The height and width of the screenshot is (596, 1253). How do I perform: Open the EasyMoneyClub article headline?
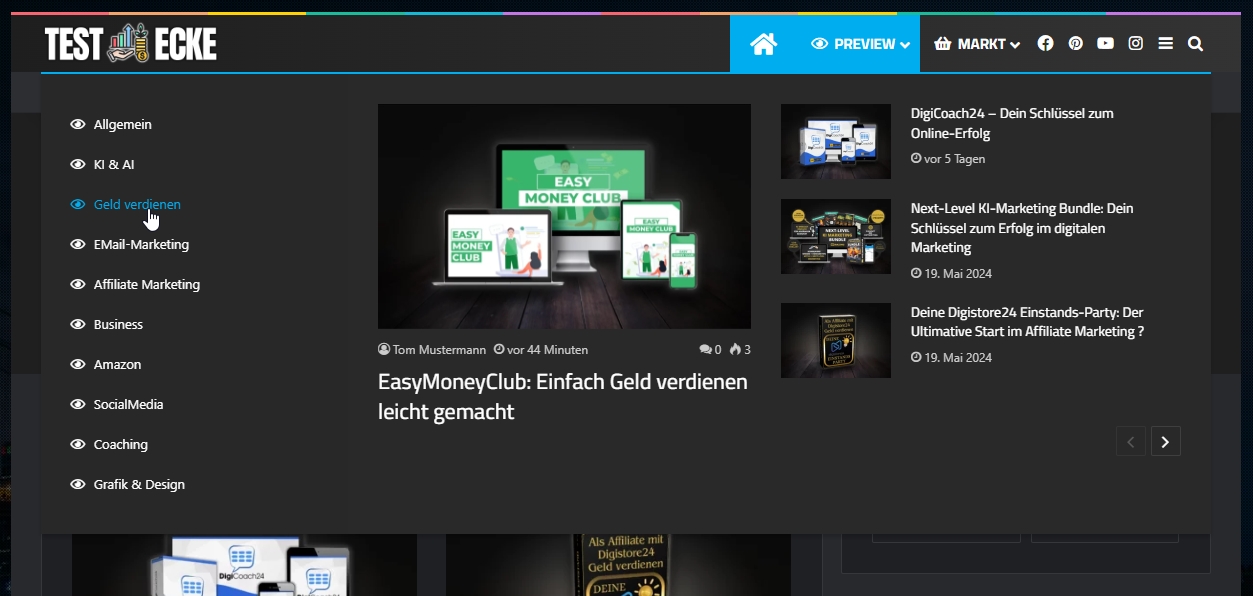(x=563, y=396)
